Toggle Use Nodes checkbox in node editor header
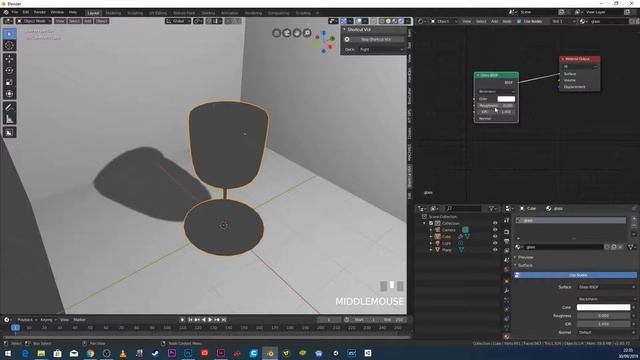Image resolution: width=640 pixels, height=360 pixels. [x=519, y=21]
